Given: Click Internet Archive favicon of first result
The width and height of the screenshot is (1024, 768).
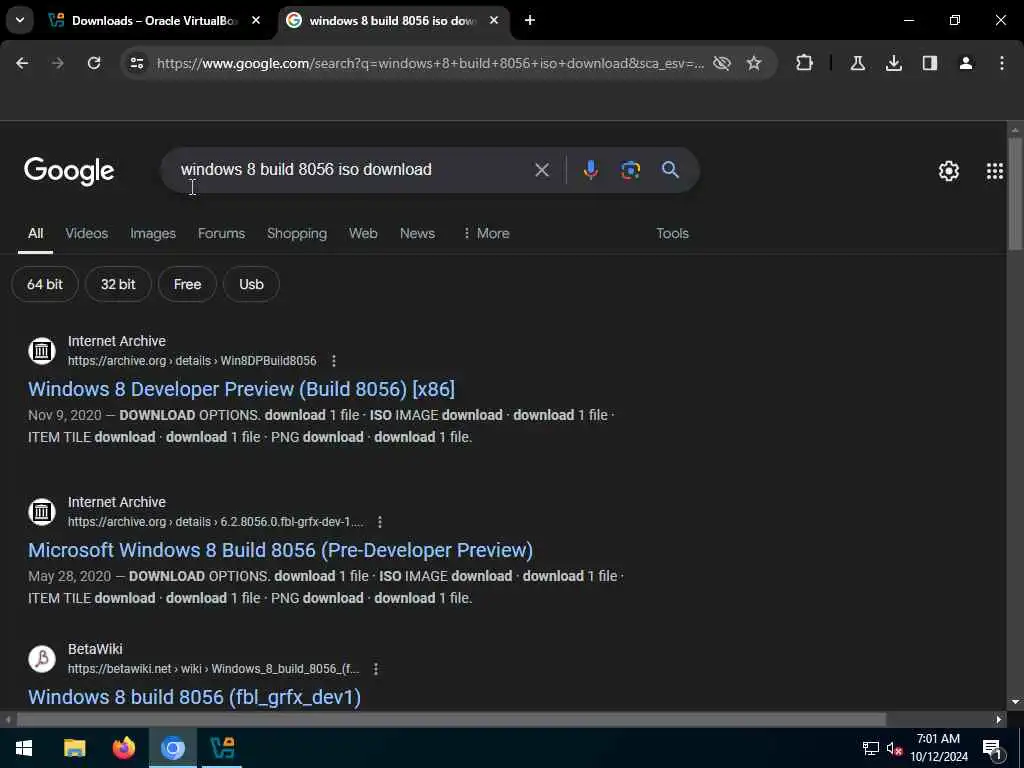Looking at the screenshot, I should click(42, 351).
